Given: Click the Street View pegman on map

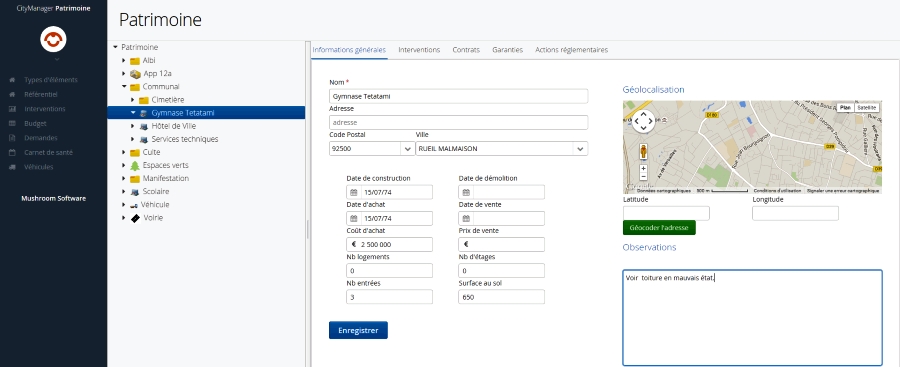Looking at the screenshot, I should pyautogui.click(x=644, y=152).
